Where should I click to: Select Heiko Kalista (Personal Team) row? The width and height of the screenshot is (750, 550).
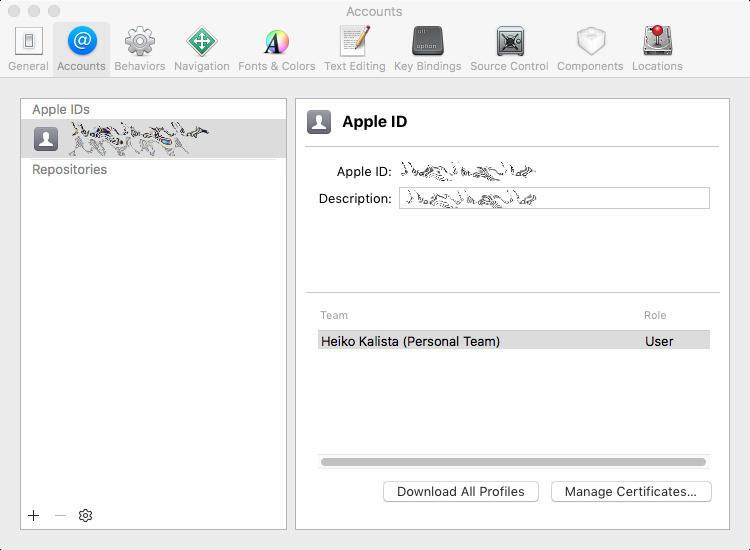pos(514,341)
